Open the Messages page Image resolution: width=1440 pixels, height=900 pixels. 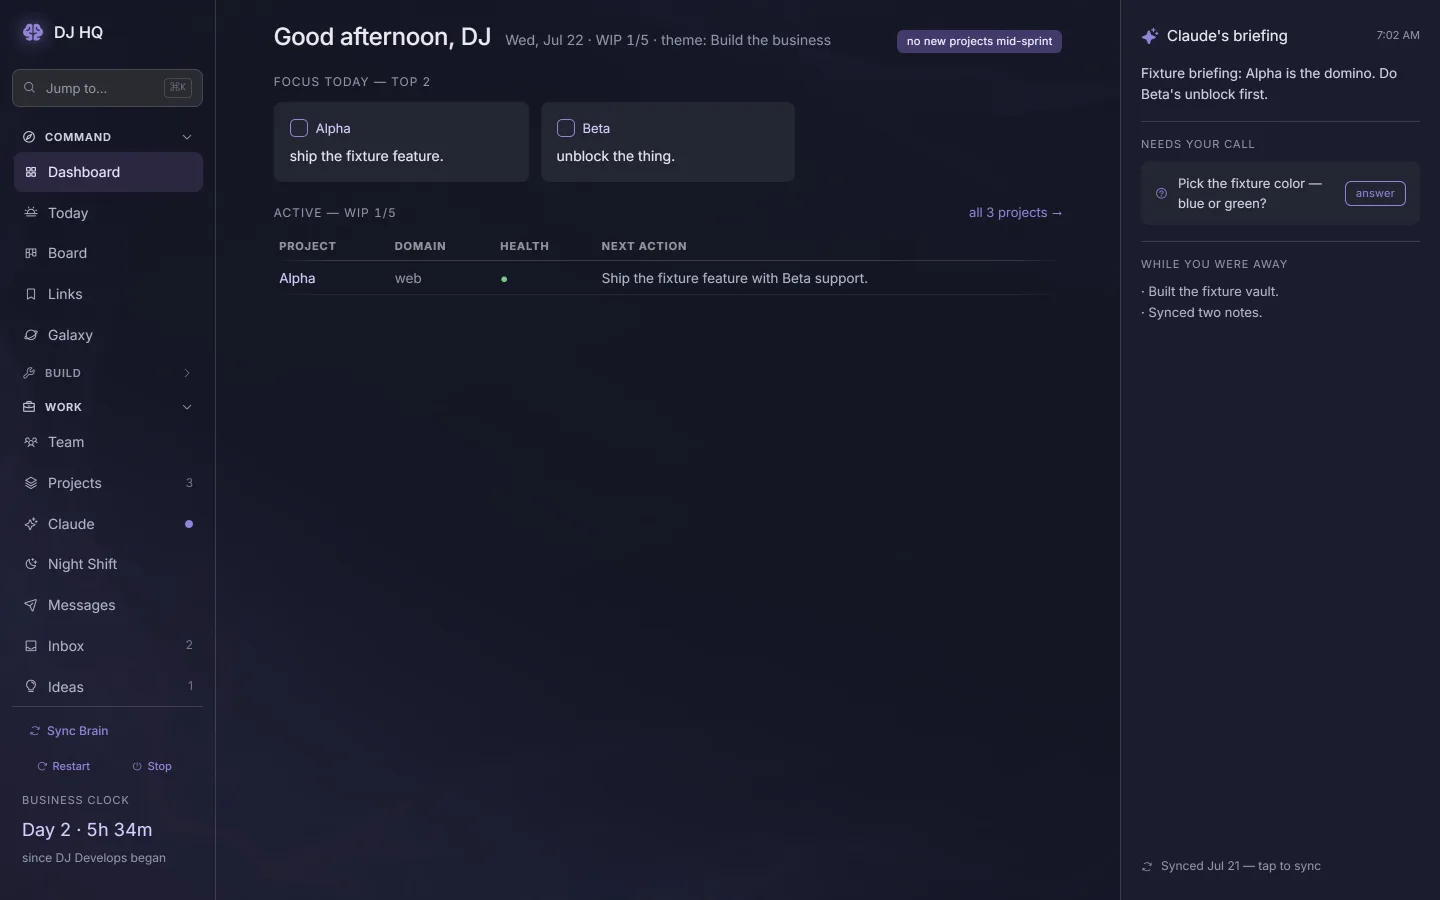[x=108, y=605]
